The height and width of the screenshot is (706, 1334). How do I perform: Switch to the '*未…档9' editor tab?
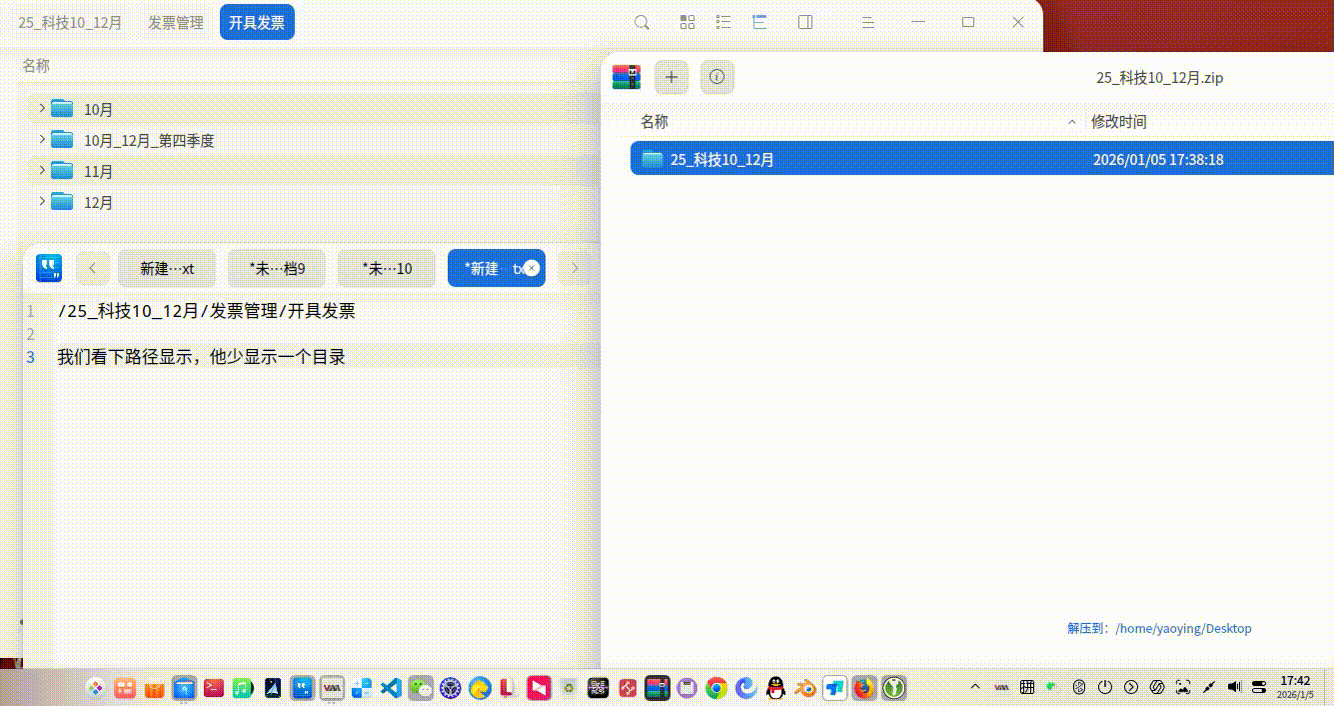pos(277,268)
